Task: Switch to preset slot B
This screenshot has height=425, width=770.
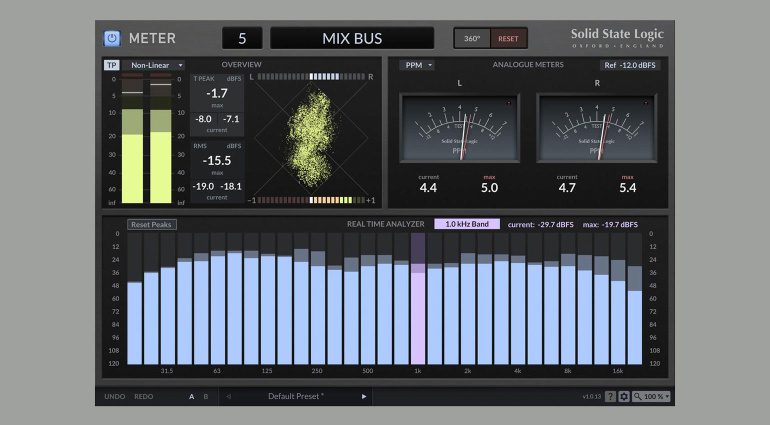Action: 206,397
